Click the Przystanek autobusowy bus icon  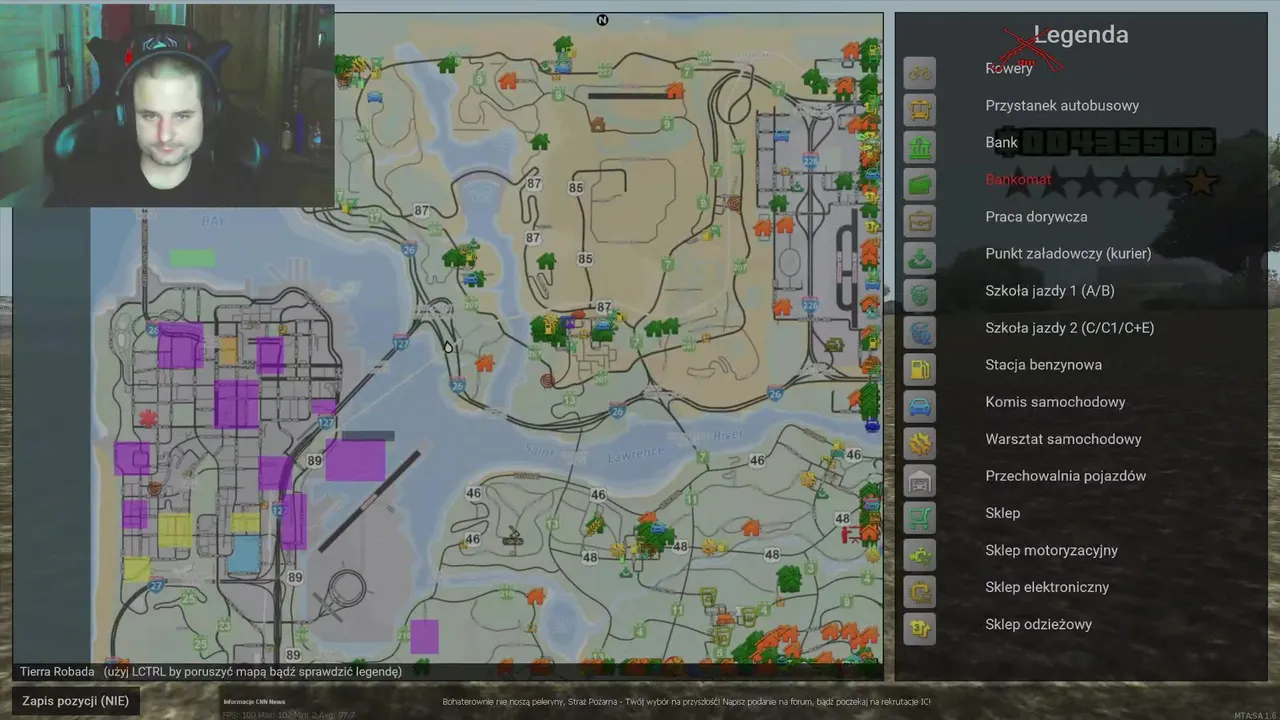coord(920,109)
